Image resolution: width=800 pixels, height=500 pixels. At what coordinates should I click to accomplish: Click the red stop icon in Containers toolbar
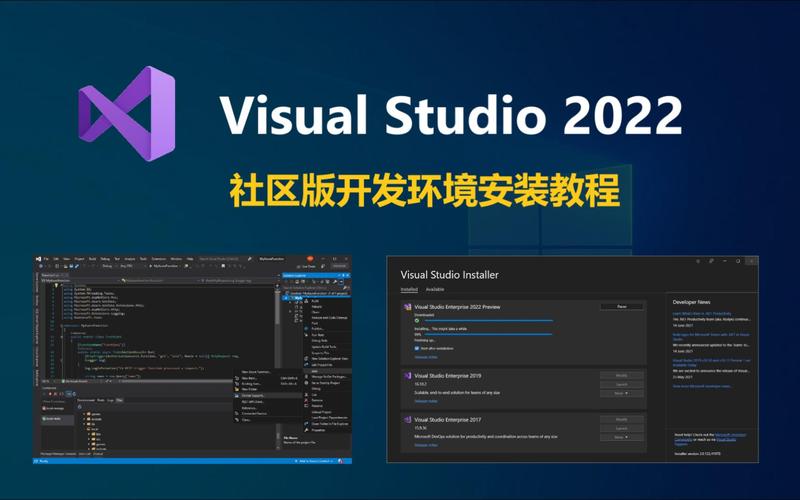[x=50, y=394]
